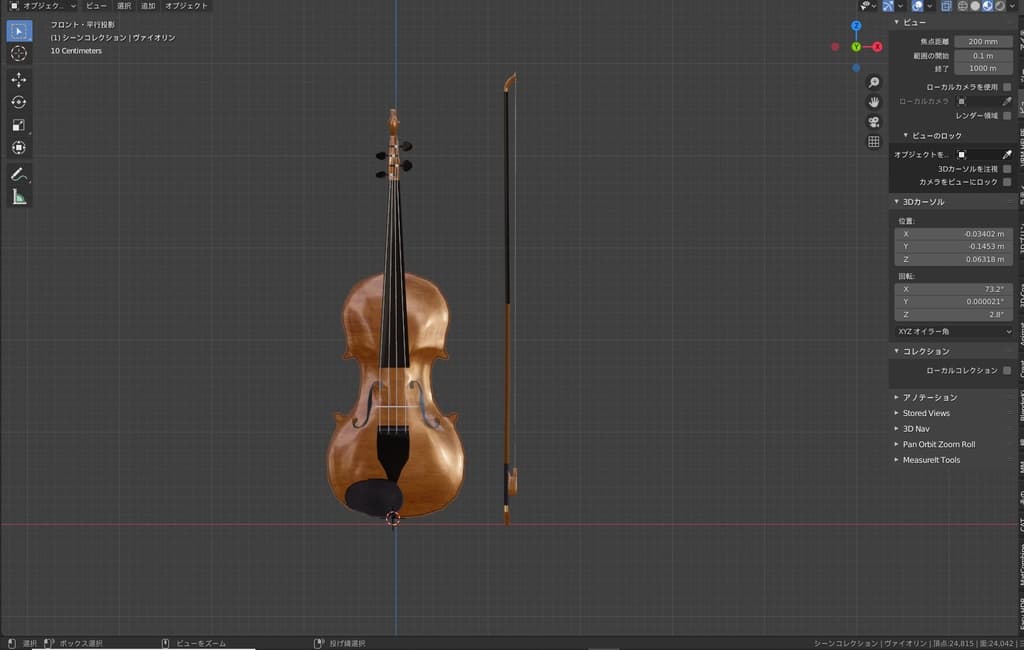Open the 追加 menu
Viewport: 1024px width, 650px height.
pos(148,6)
